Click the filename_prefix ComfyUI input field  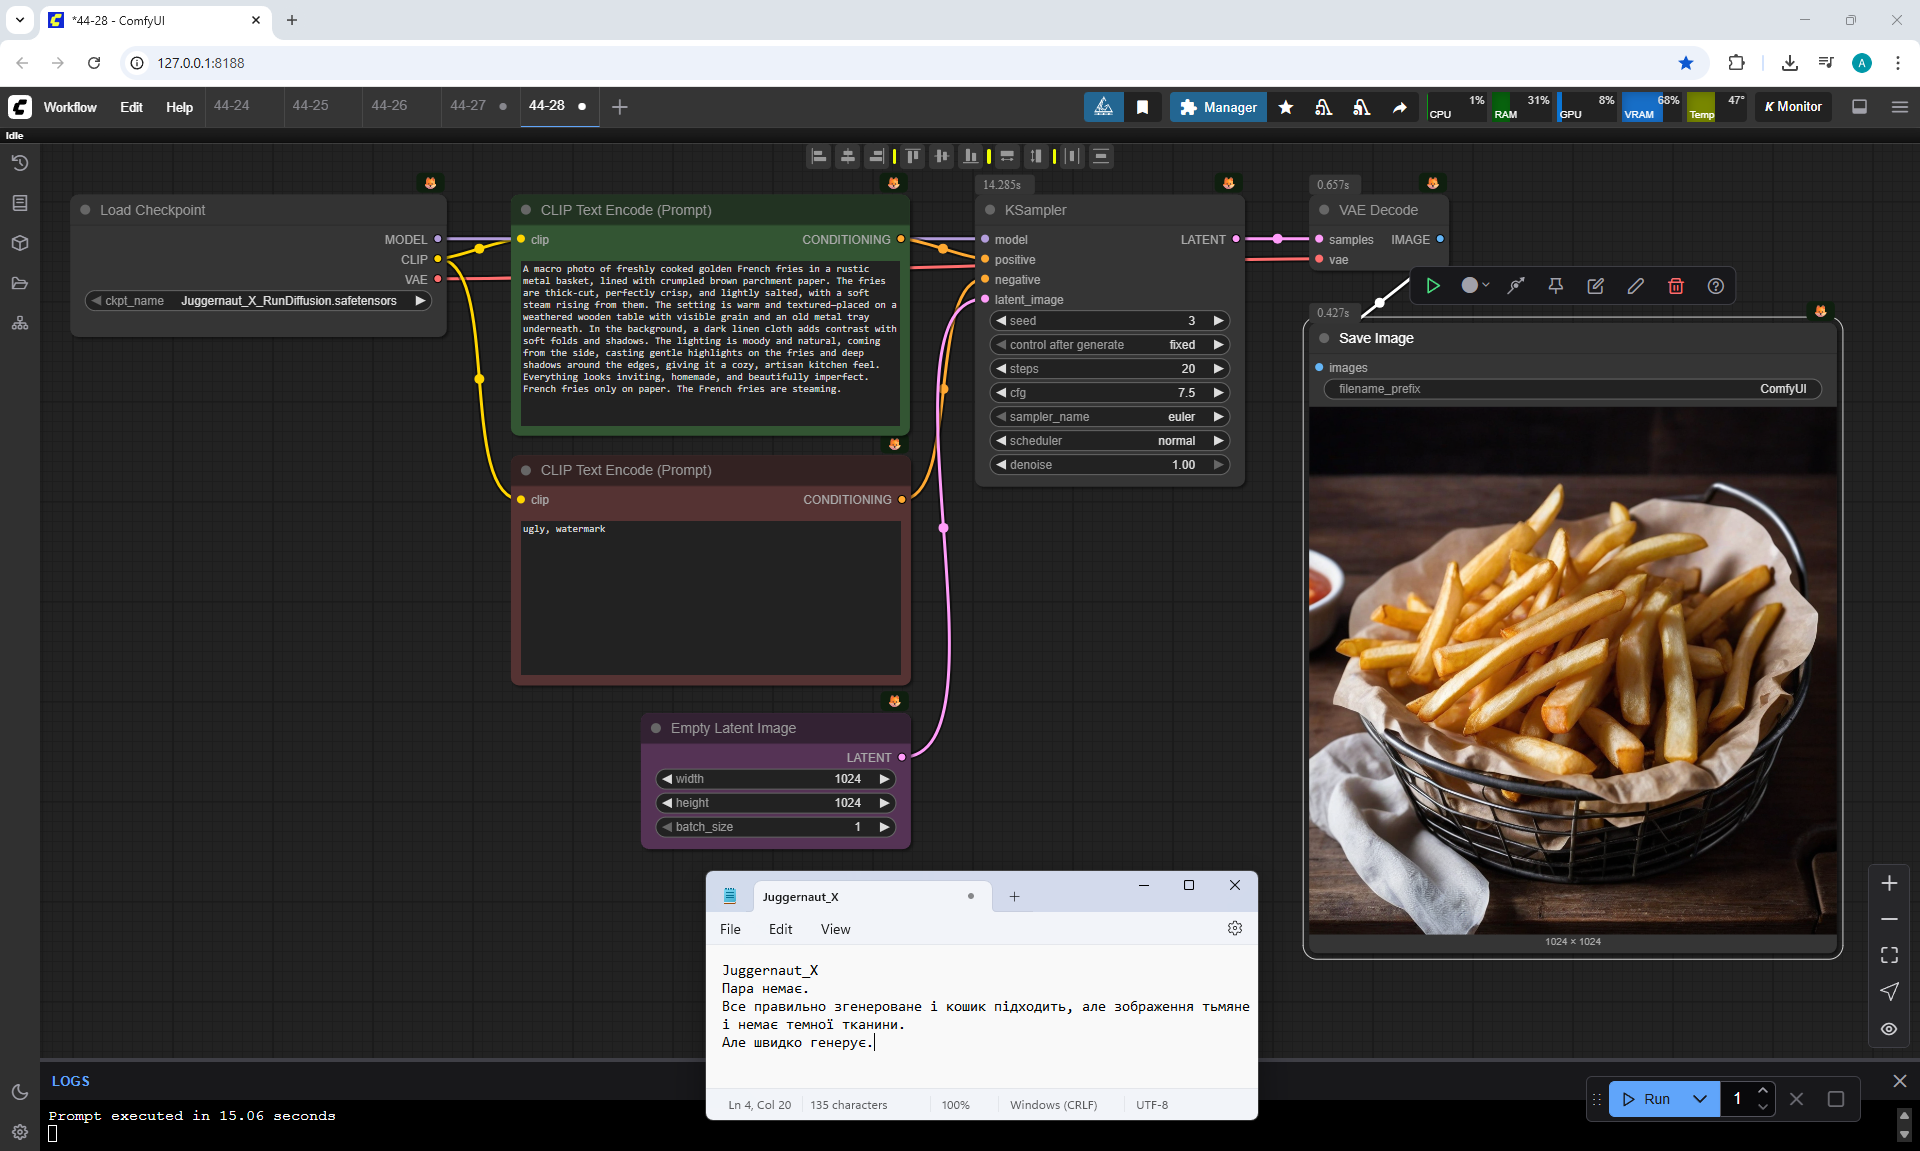click(x=1572, y=389)
